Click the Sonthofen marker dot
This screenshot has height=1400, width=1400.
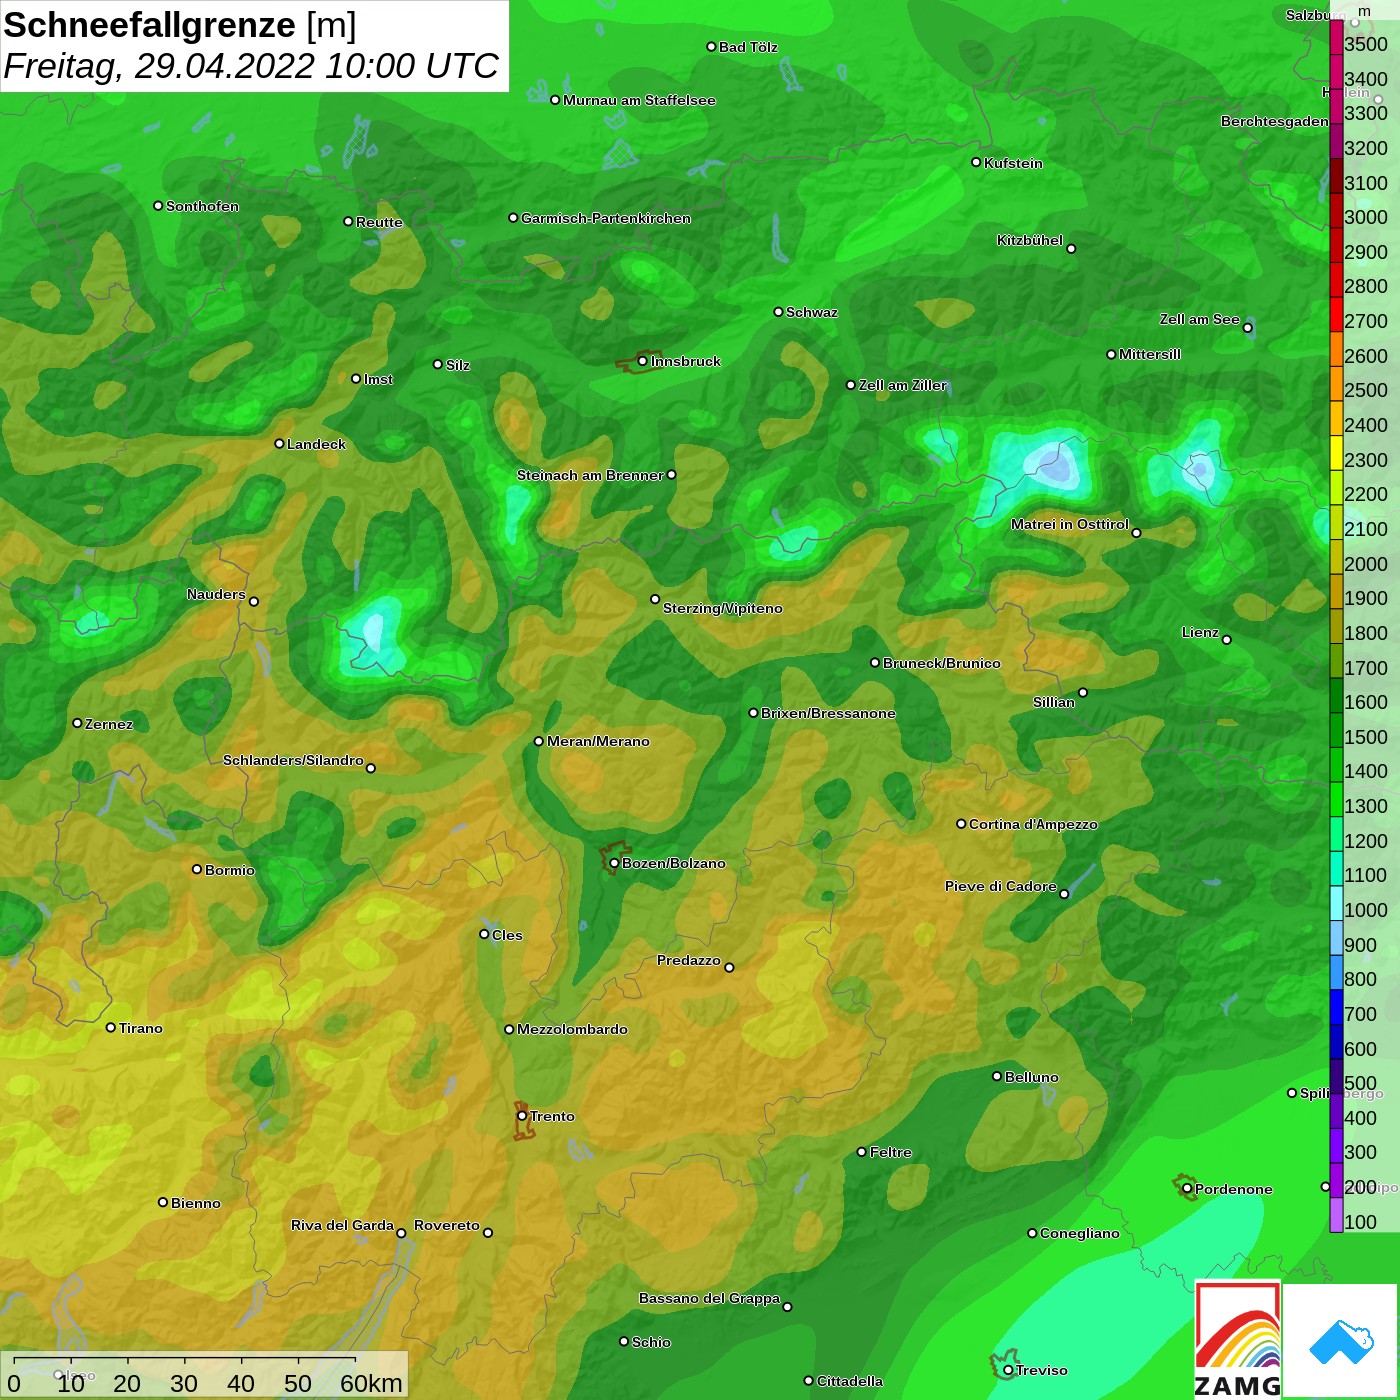click(x=158, y=205)
